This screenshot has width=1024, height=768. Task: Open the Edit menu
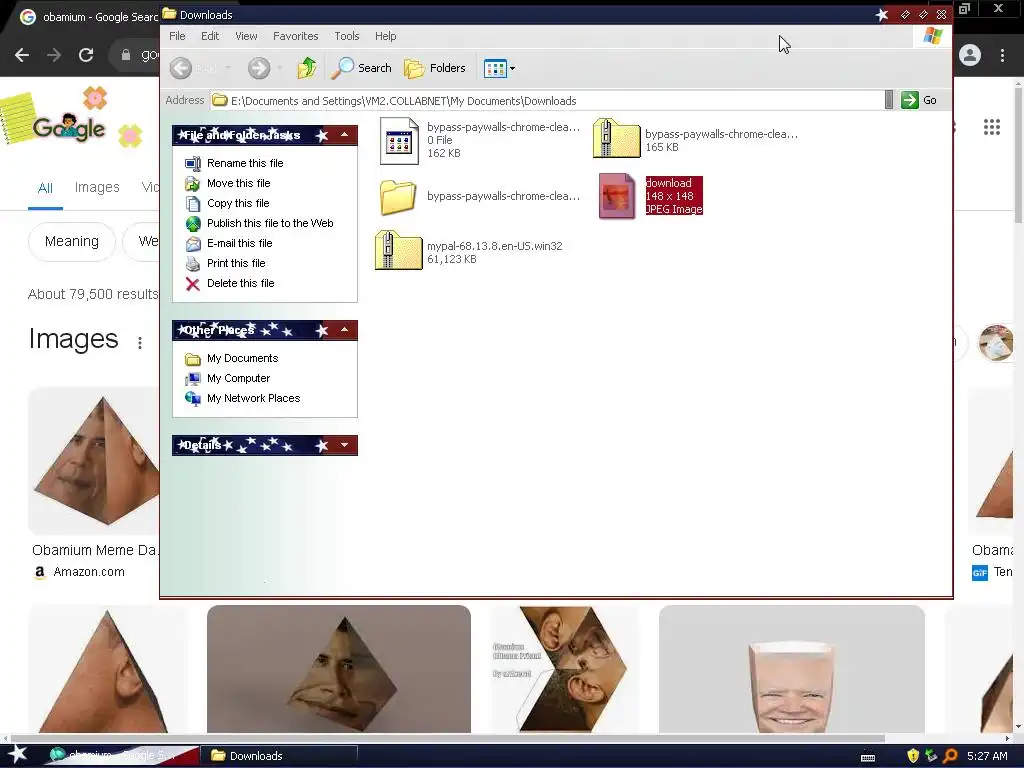click(x=210, y=36)
